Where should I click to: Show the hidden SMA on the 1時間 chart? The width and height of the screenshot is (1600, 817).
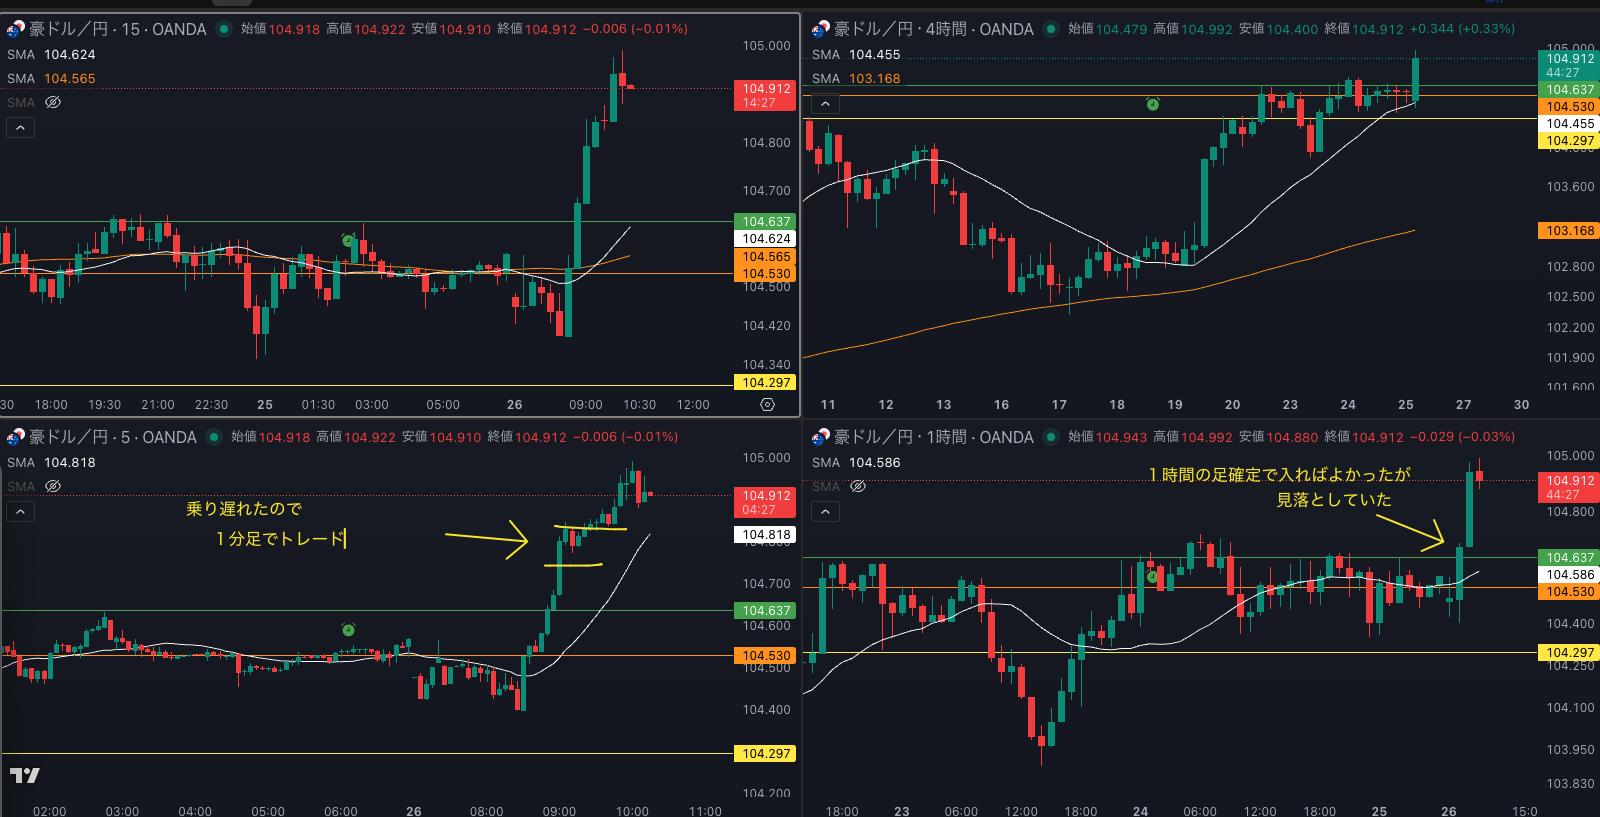[x=858, y=486]
